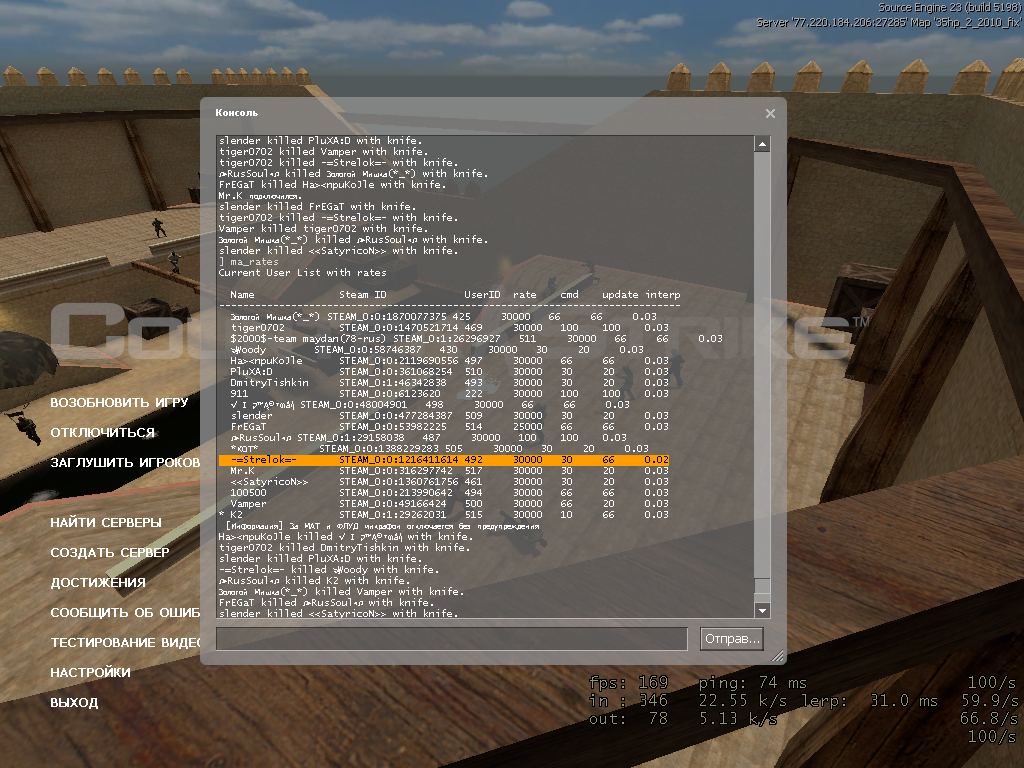Select ВОЗОБНОВИТЬ ИГРУ menu item
The width and height of the screenshot is (1024, 768).
120,402
